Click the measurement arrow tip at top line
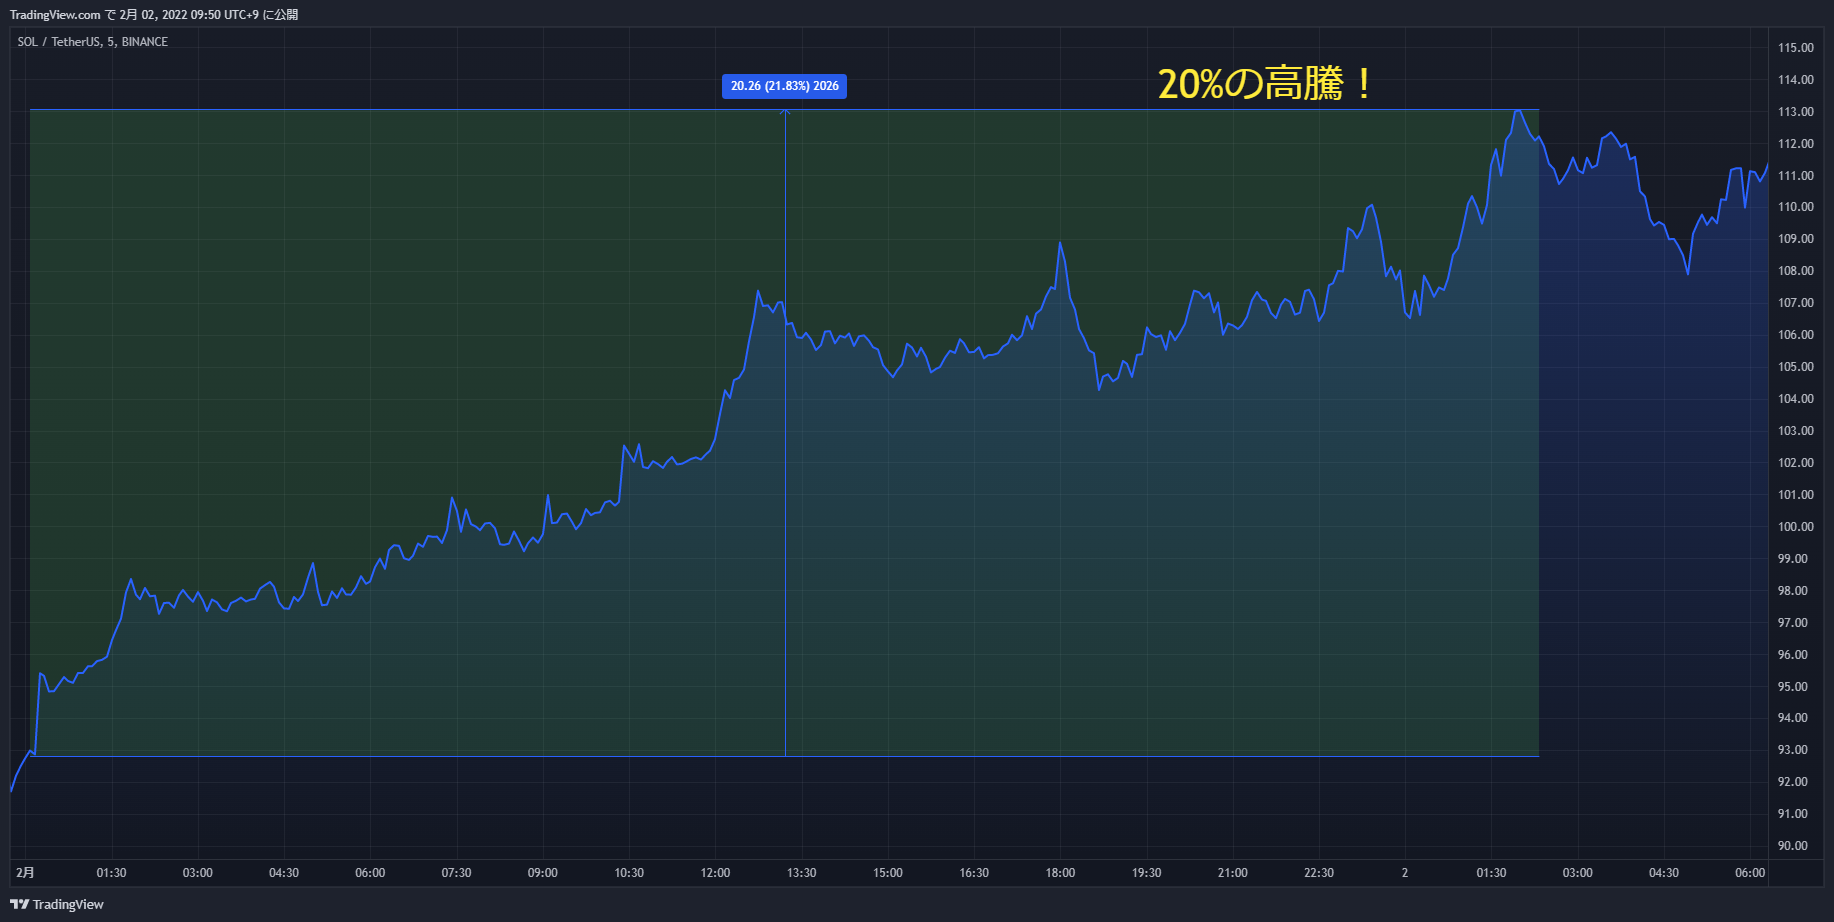This screenshot has height=922, width=1834. pos(785,112)
